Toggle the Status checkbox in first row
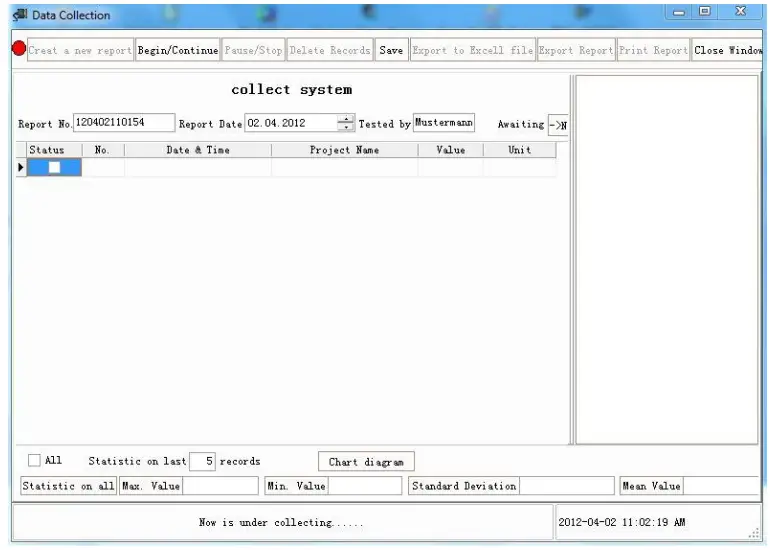Screen dimensions: 770x550 pyautogui.click(x=55, y=167)
